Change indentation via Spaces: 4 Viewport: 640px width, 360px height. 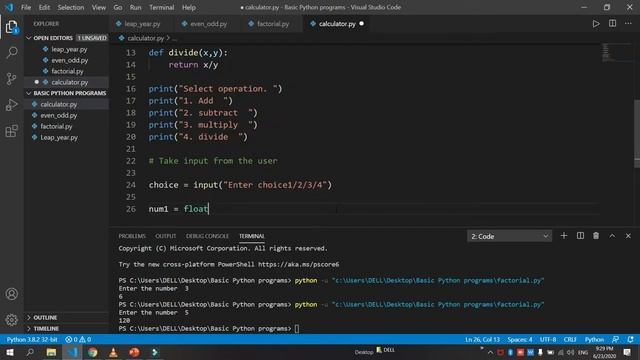520,340
